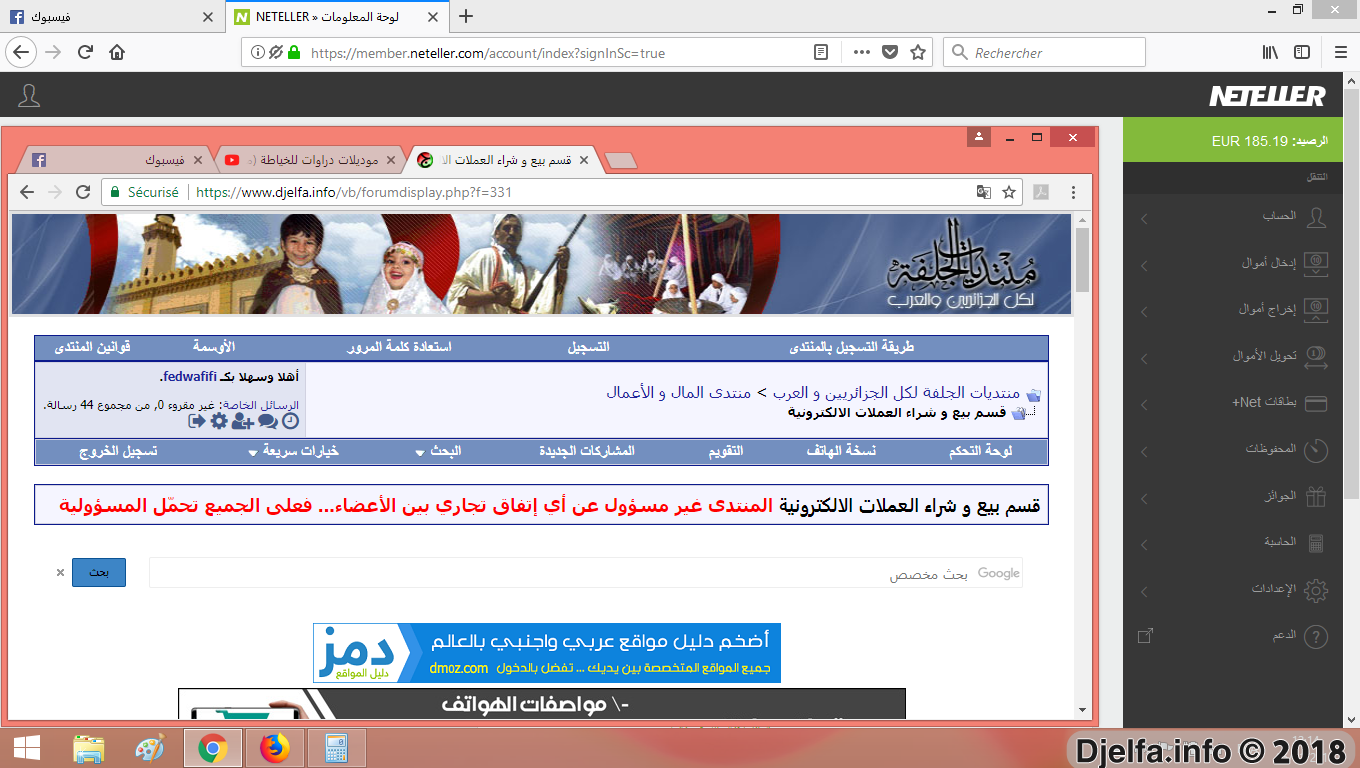Open Firefox page actions three-dots menu
Viewport: 1360px width, 768px height.
pos(862,53)
